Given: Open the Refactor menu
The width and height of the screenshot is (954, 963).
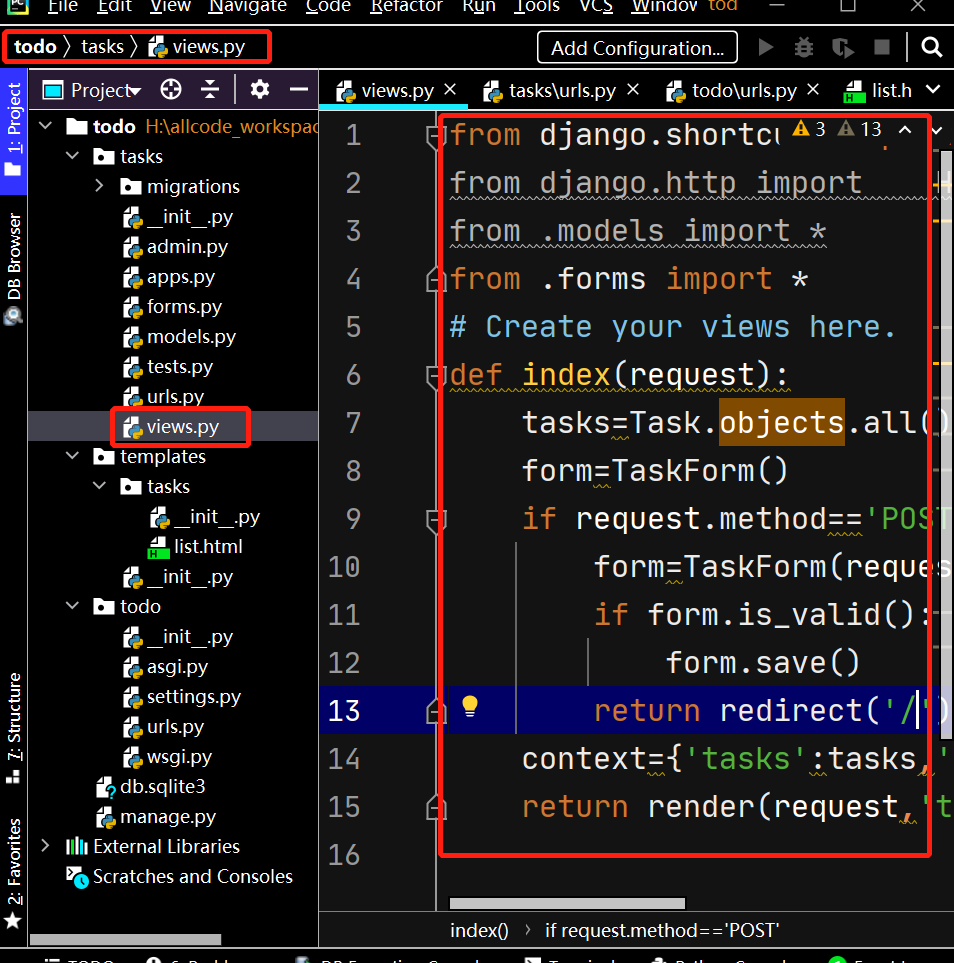Looking at the screenshot, I should tap(406, 6).
